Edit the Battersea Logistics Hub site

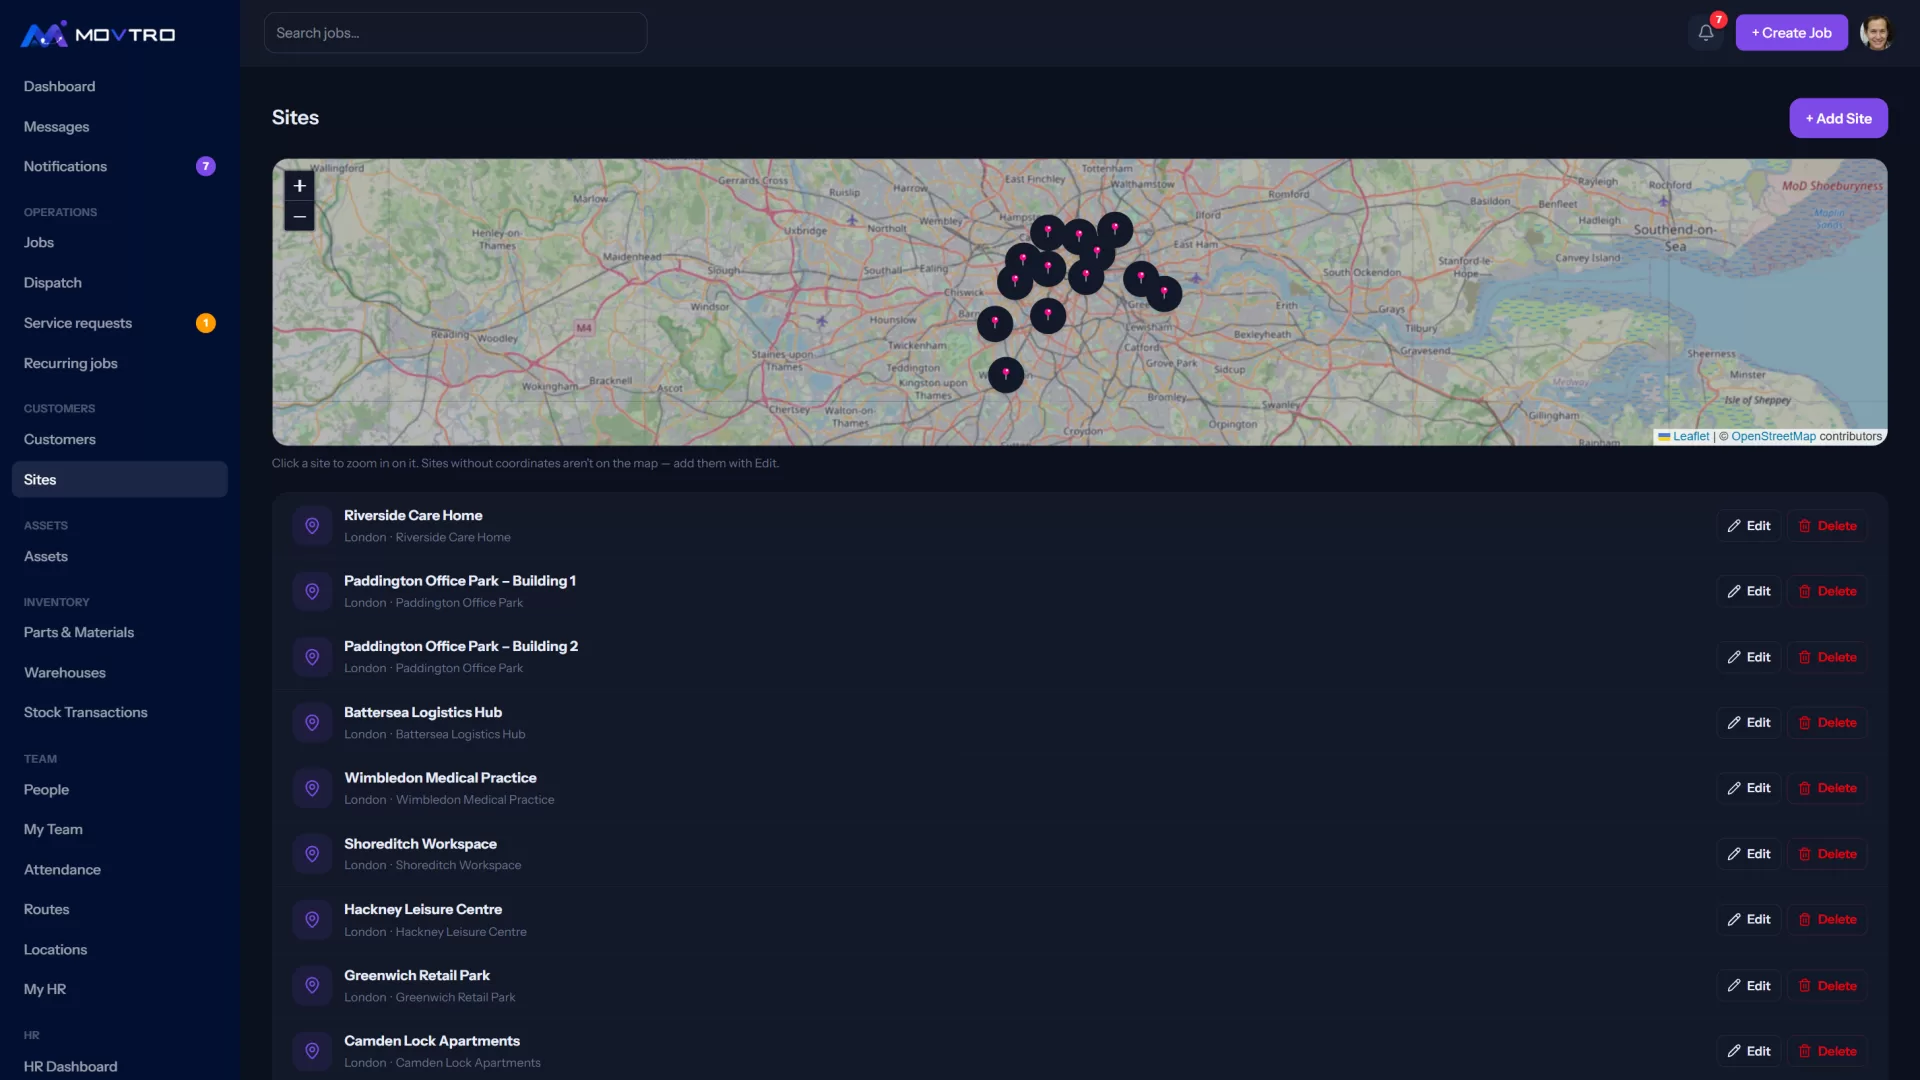pos(1749,723)
